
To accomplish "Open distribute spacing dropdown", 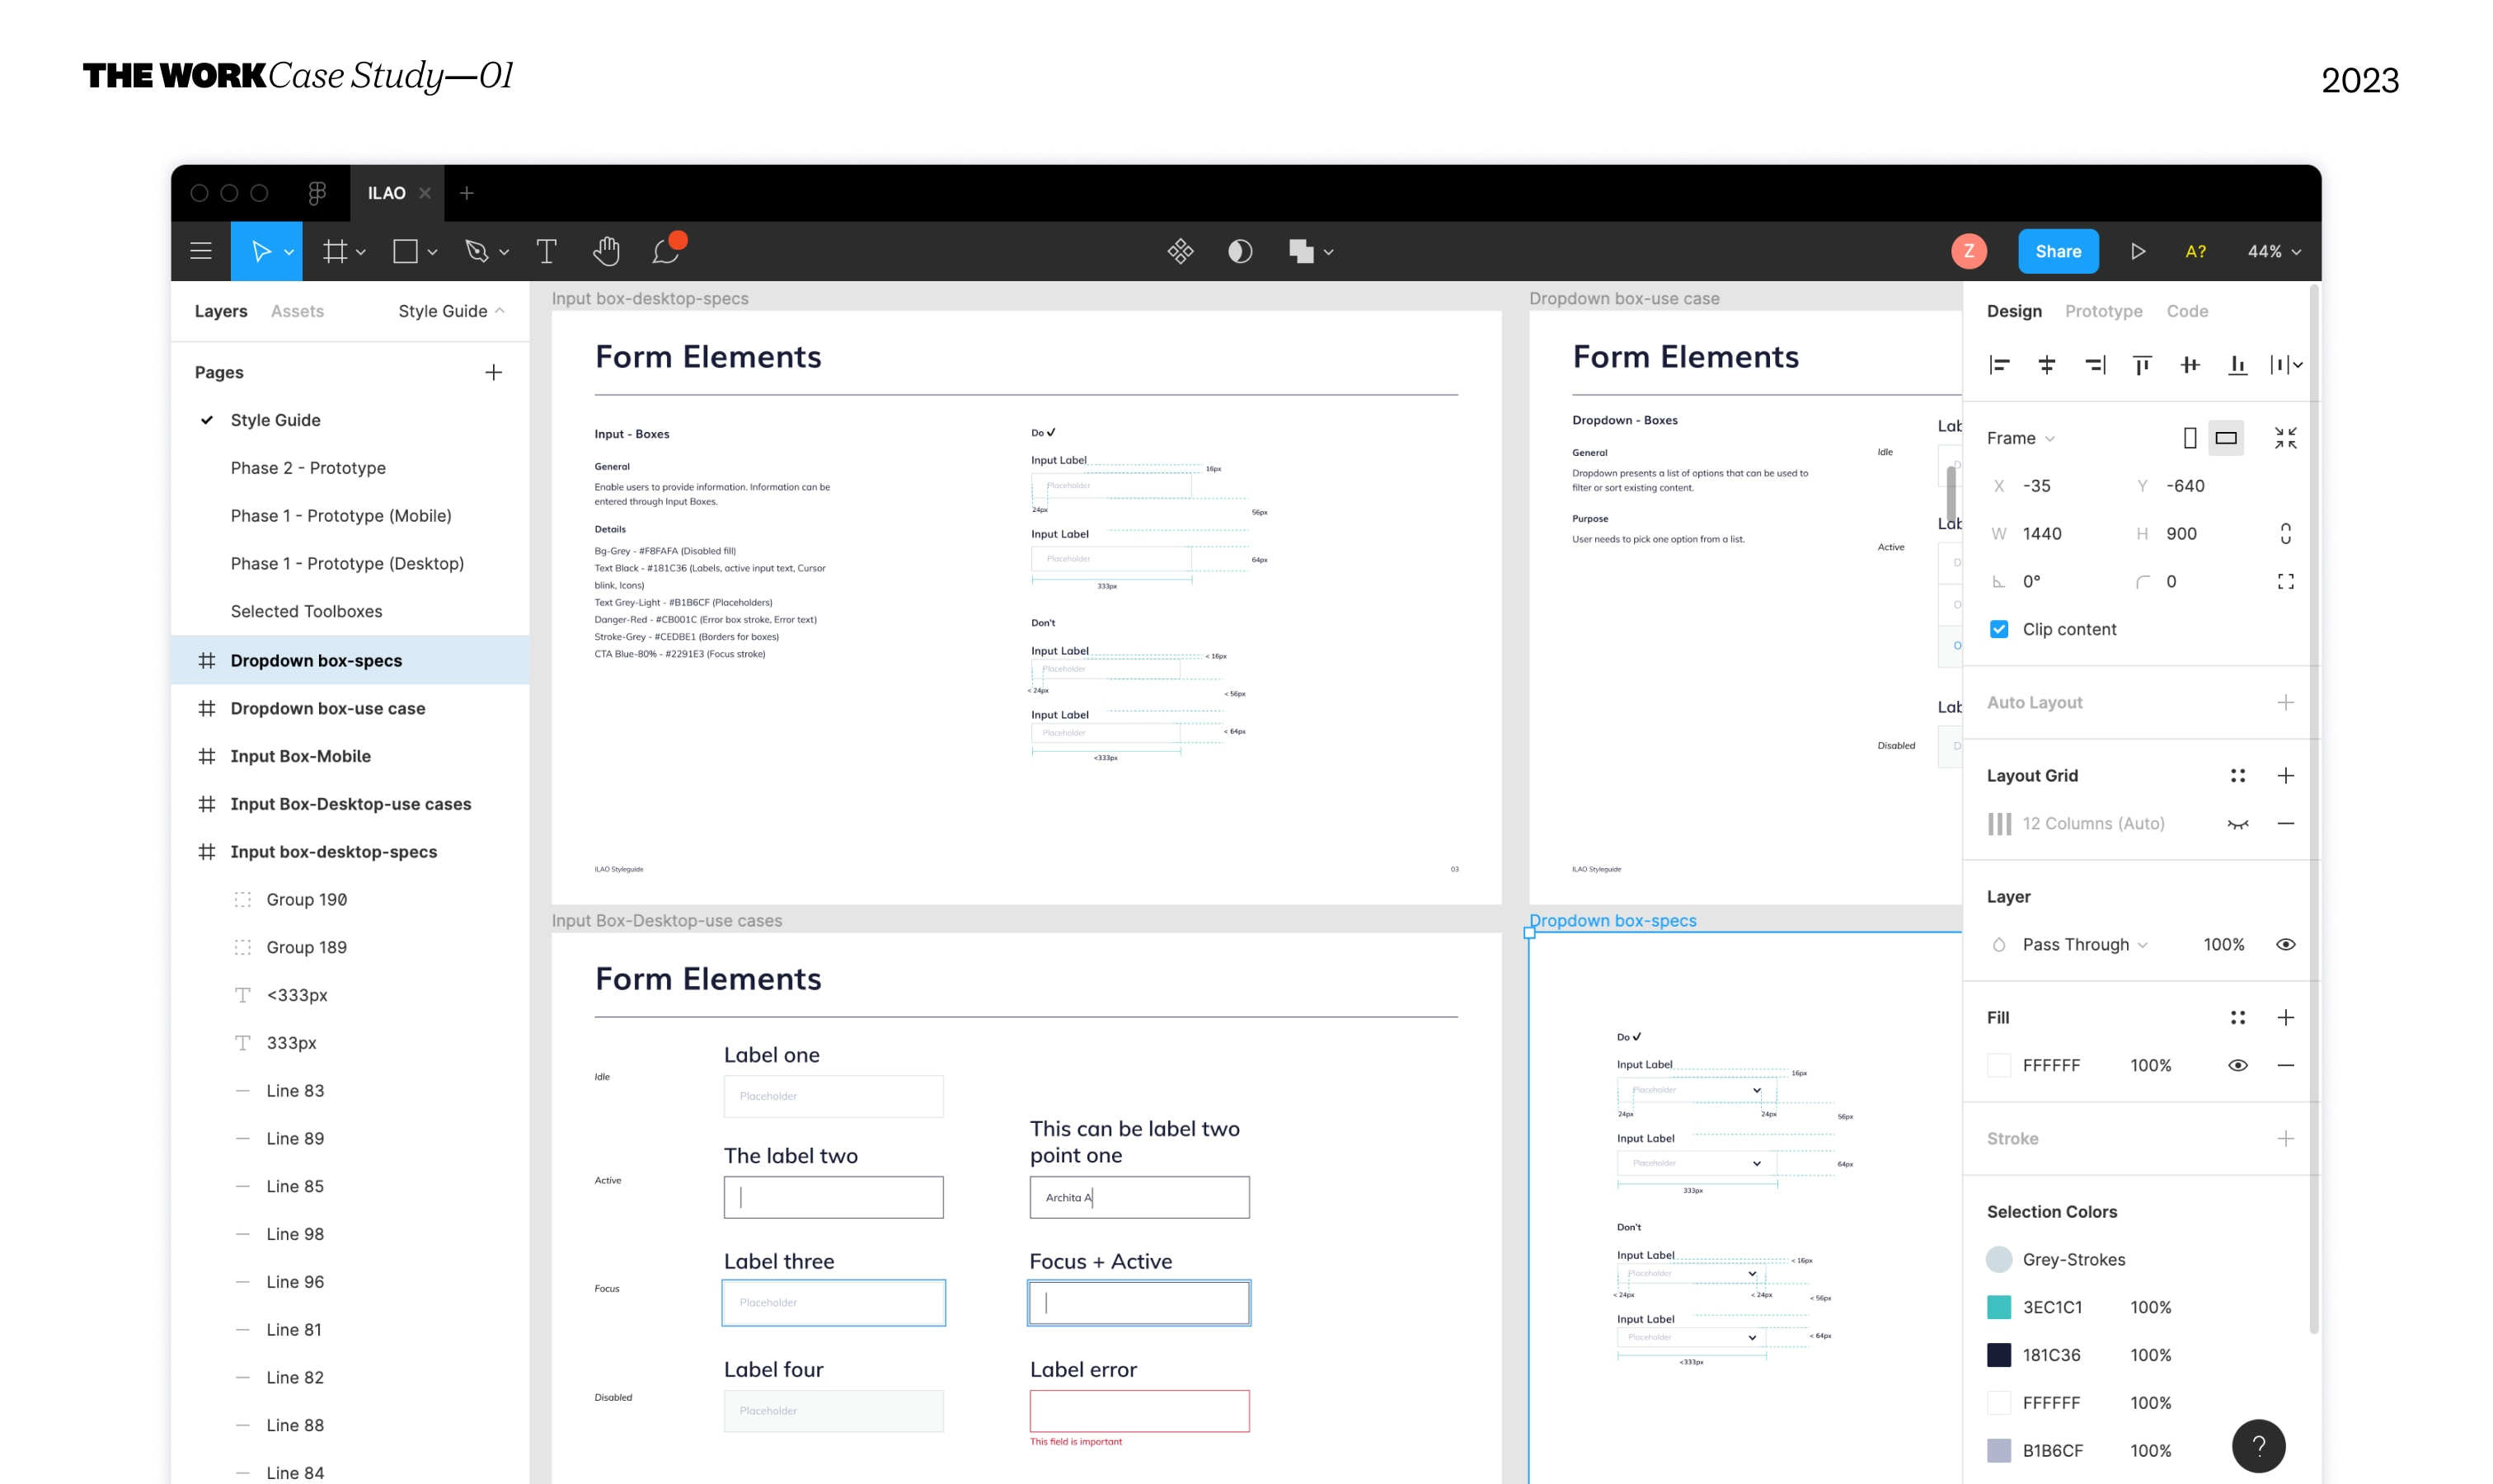I will coord(2285,365).
